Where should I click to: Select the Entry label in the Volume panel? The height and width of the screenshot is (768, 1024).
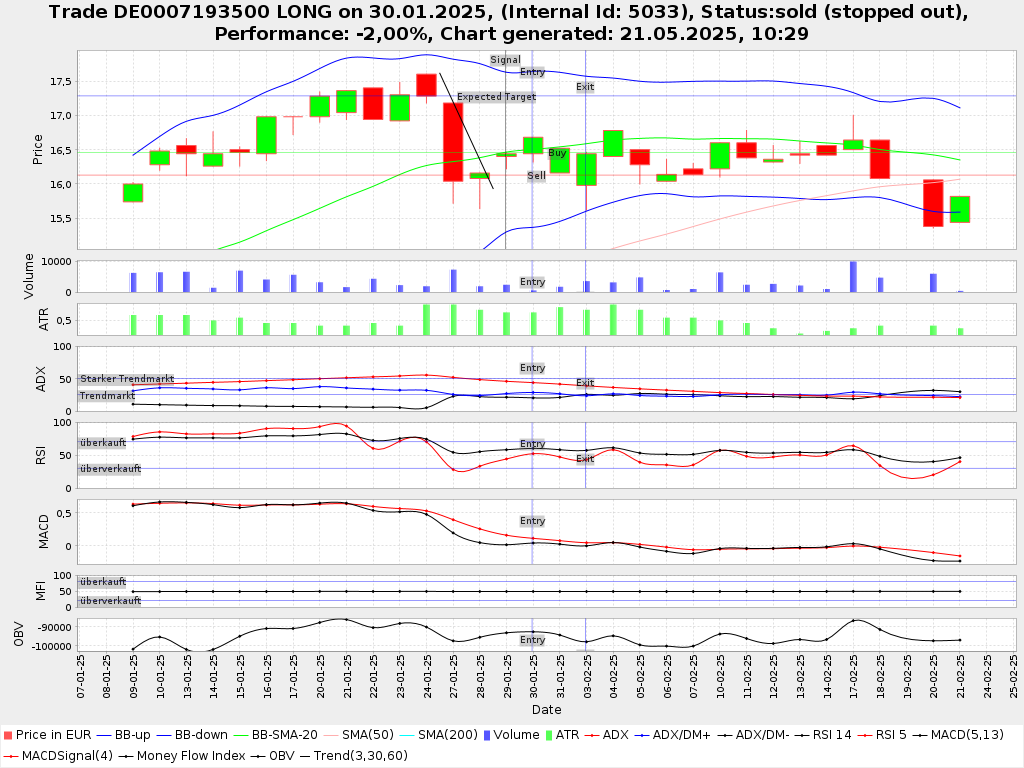point(532,282)
